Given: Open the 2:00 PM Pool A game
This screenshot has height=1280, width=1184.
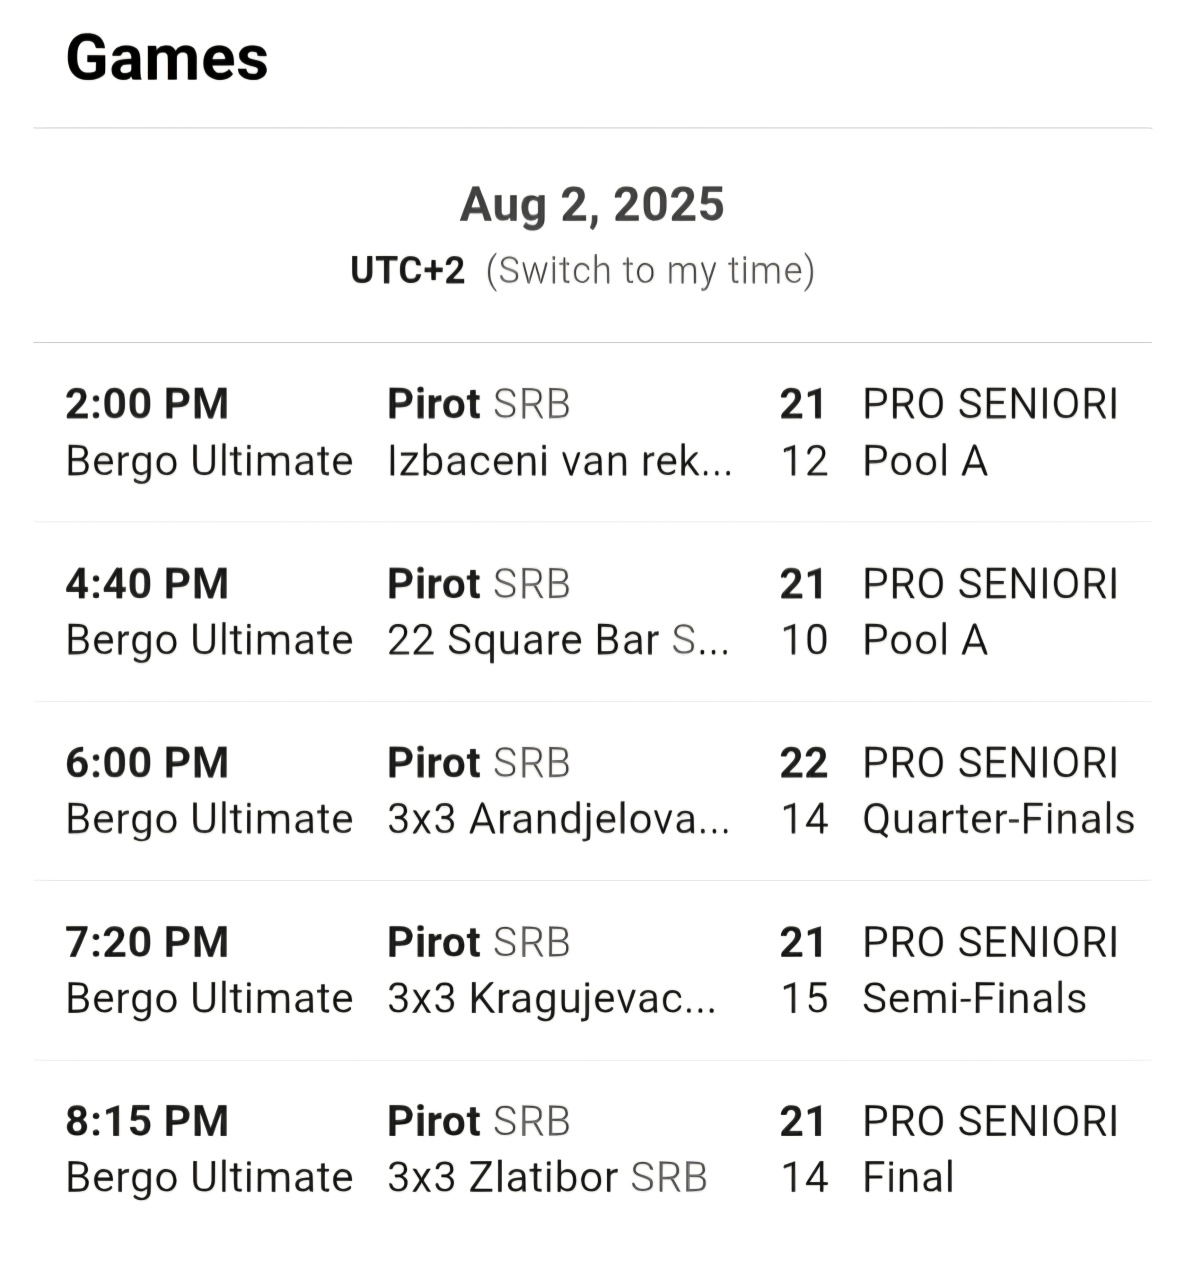Looking at the screenshot, I should [924, 462].
